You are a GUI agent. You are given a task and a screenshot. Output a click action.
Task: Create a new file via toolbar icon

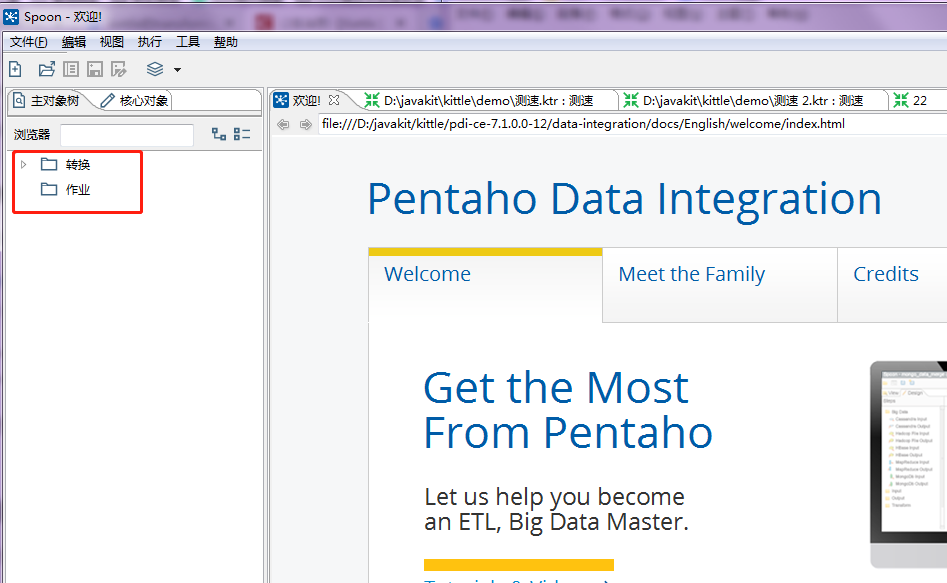point(15,69)
